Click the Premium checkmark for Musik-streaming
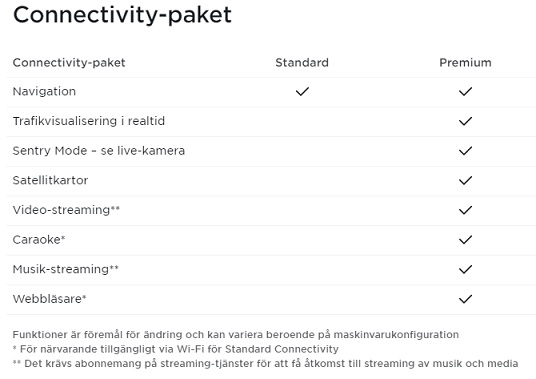 pos(465,269)
